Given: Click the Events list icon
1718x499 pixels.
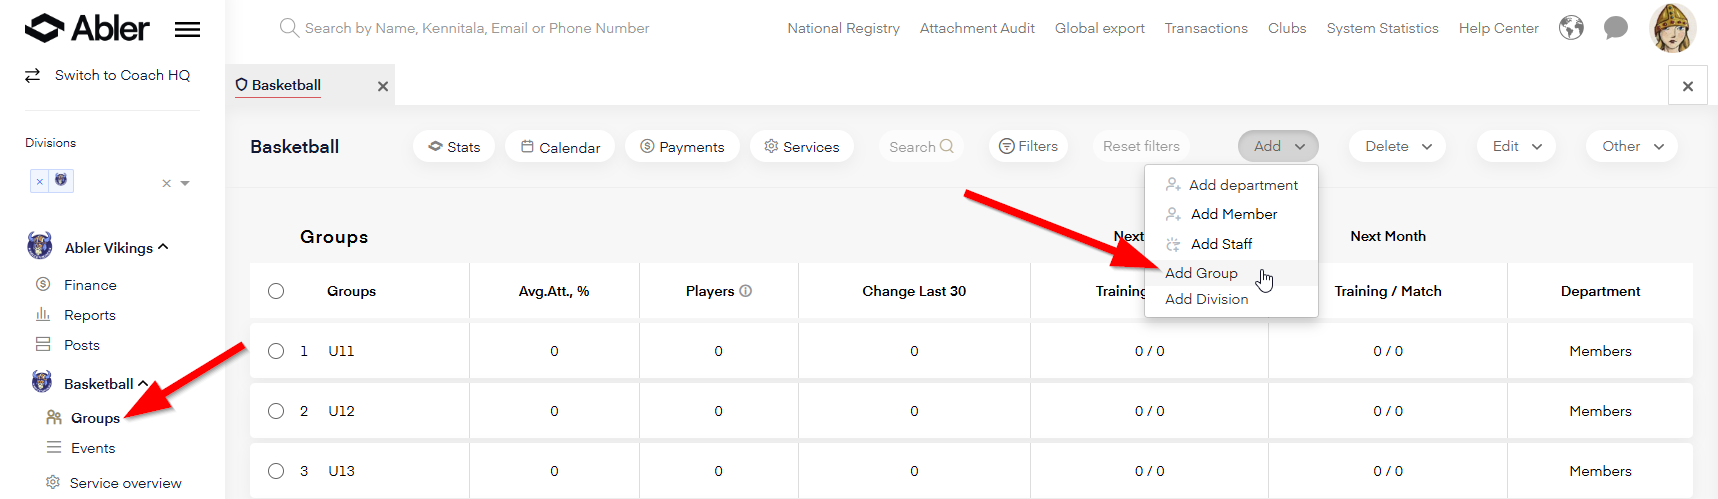Looking at the screenshot, I should click(54, 447).
